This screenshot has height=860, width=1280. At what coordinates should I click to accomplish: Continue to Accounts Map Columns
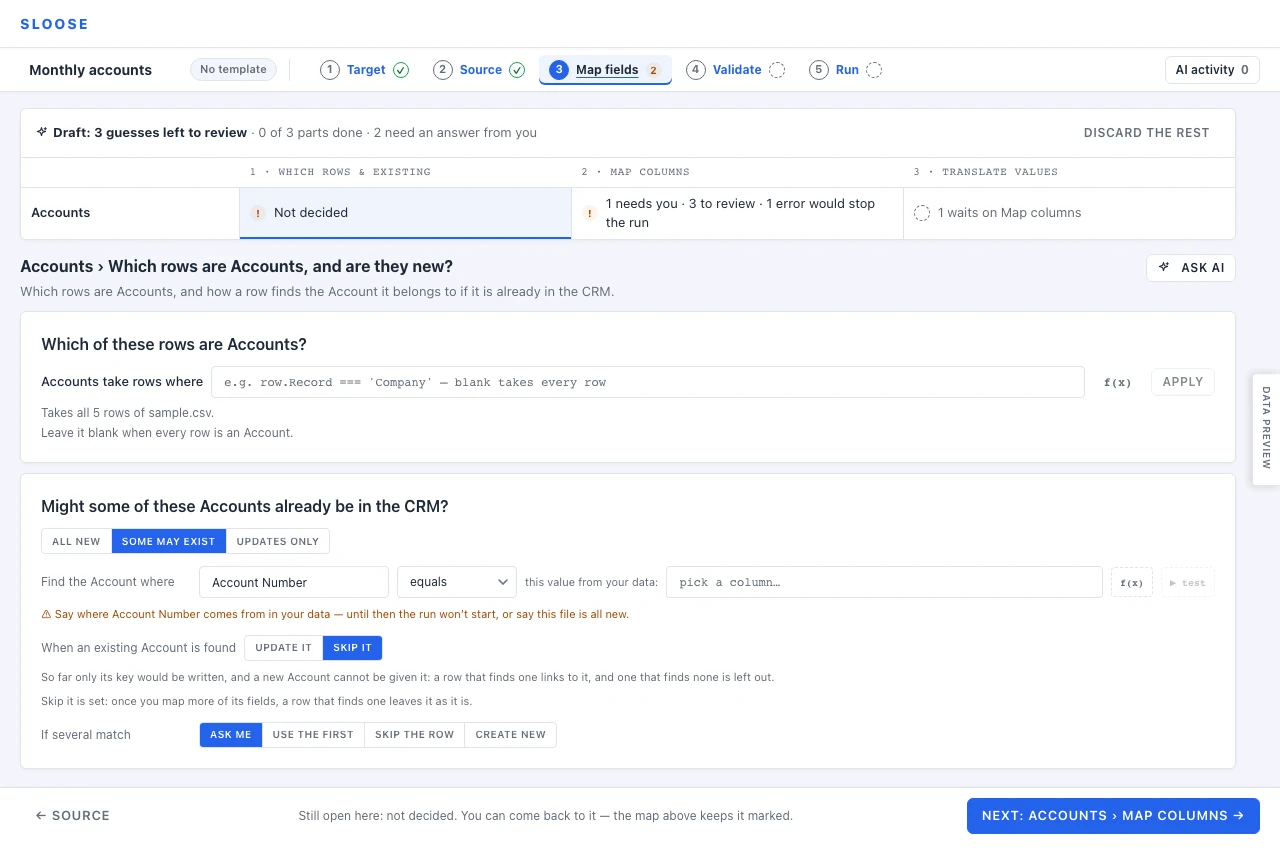tap(1113, 816)
